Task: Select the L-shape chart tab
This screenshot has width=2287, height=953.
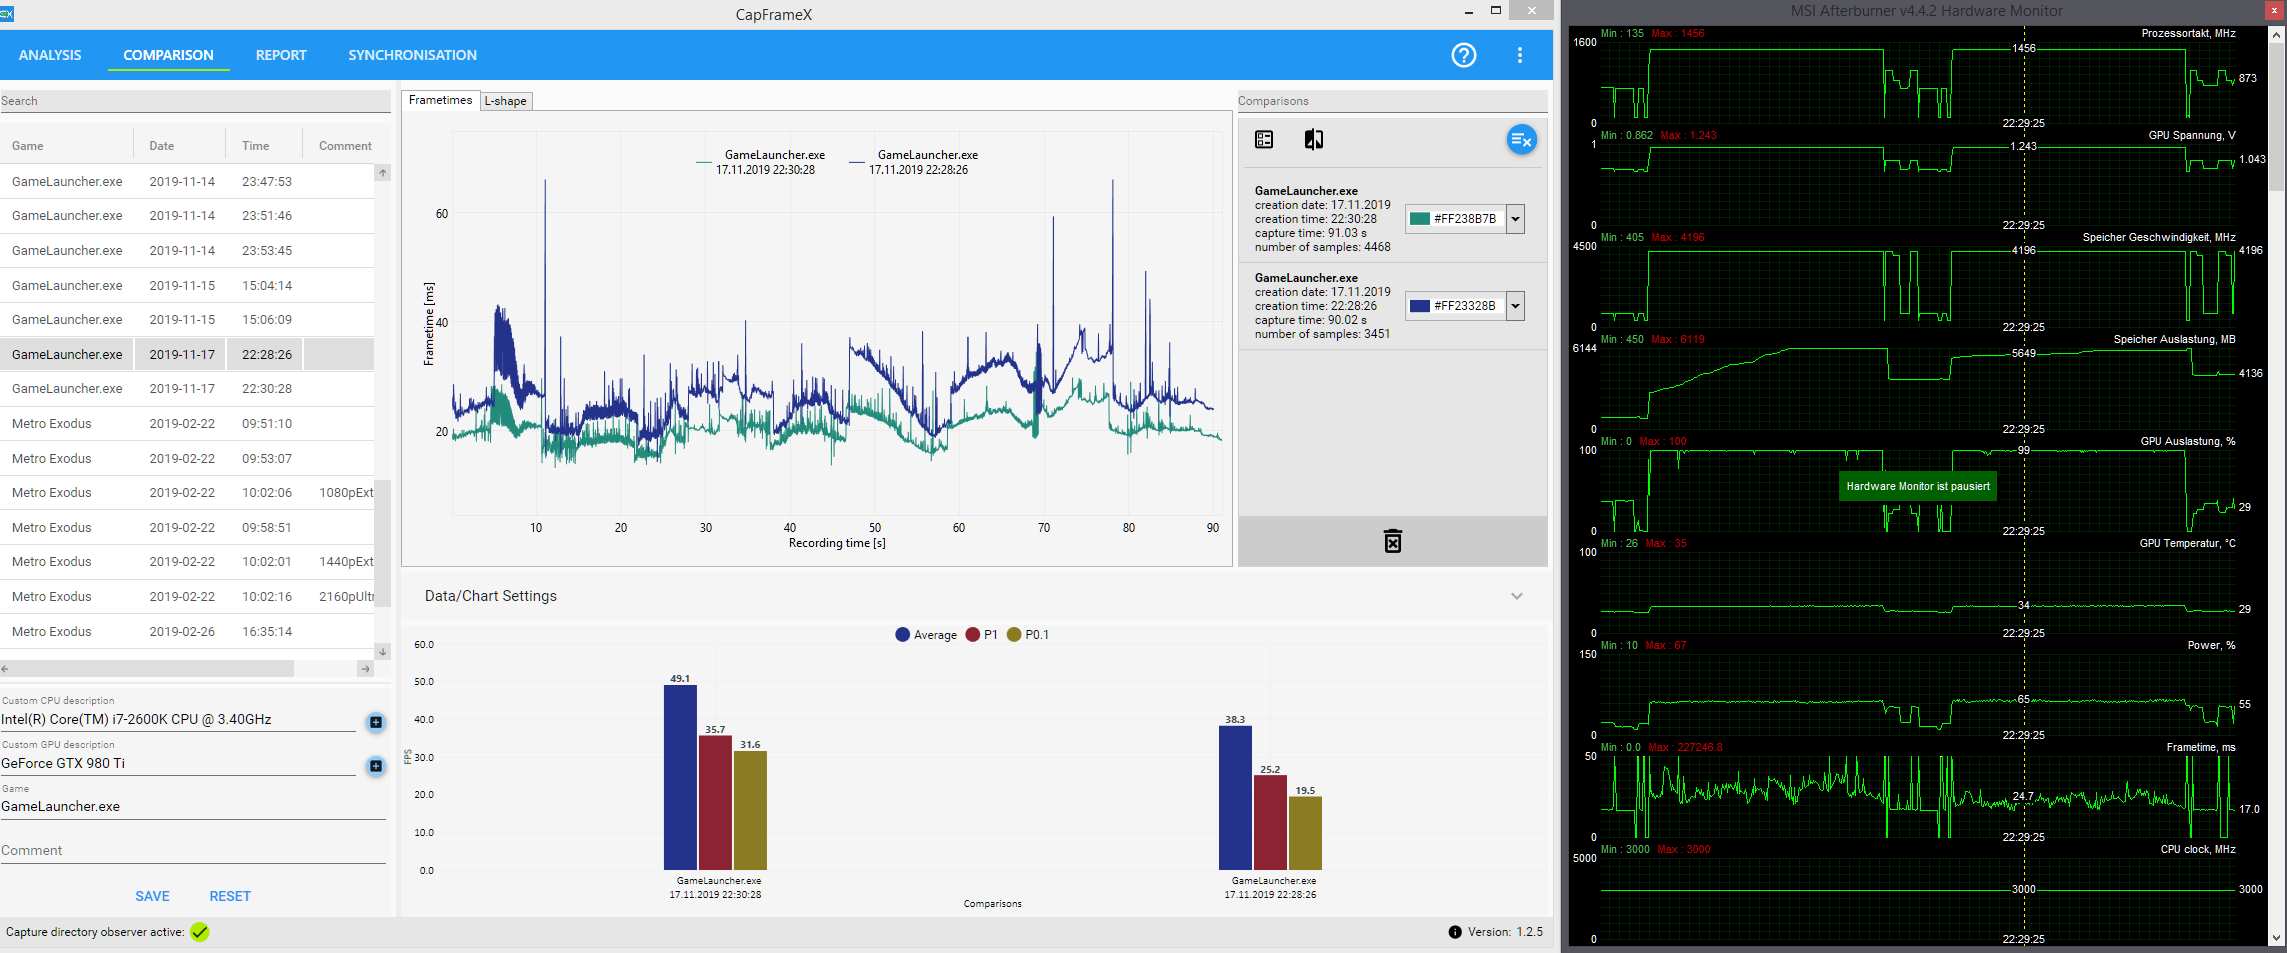Action: (506, 101)
